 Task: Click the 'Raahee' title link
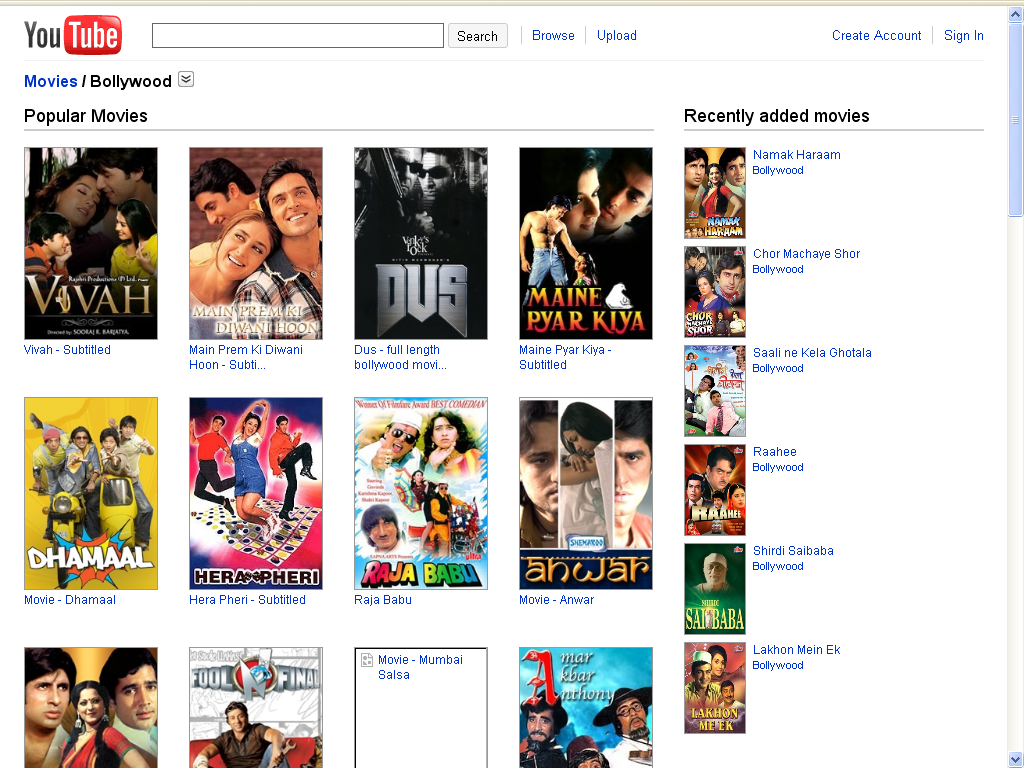(775, 451)
